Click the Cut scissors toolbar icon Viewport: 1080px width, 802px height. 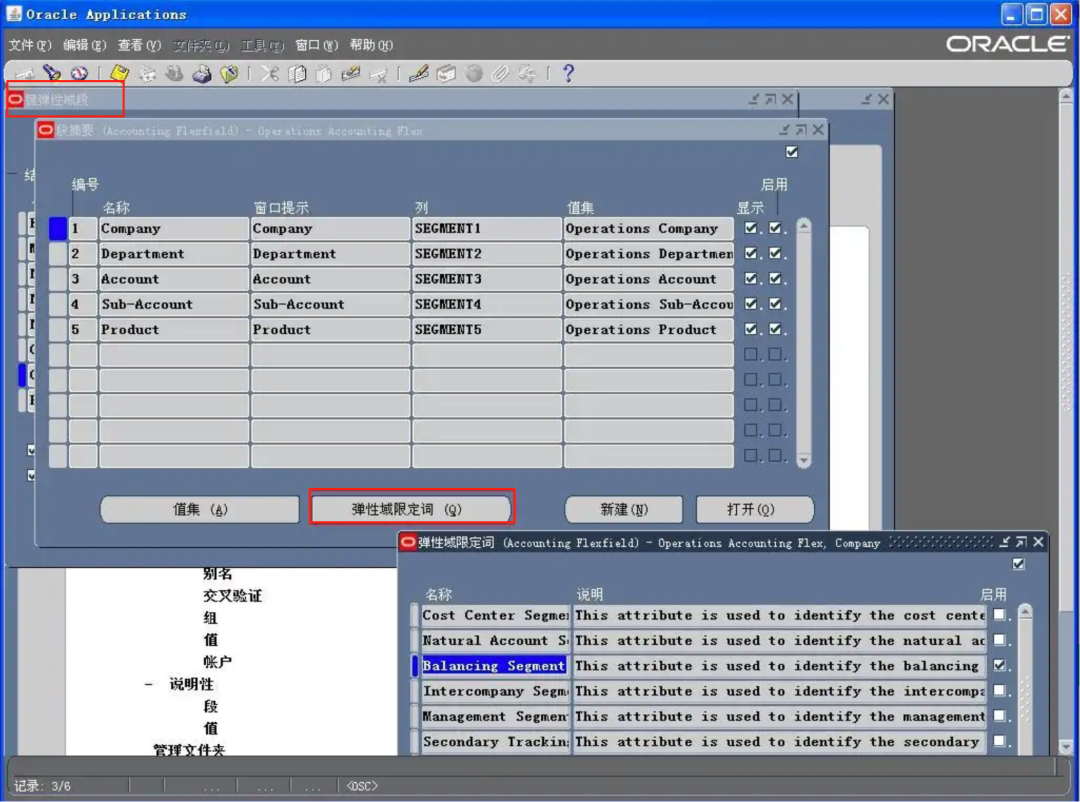[x=269, y=74]
